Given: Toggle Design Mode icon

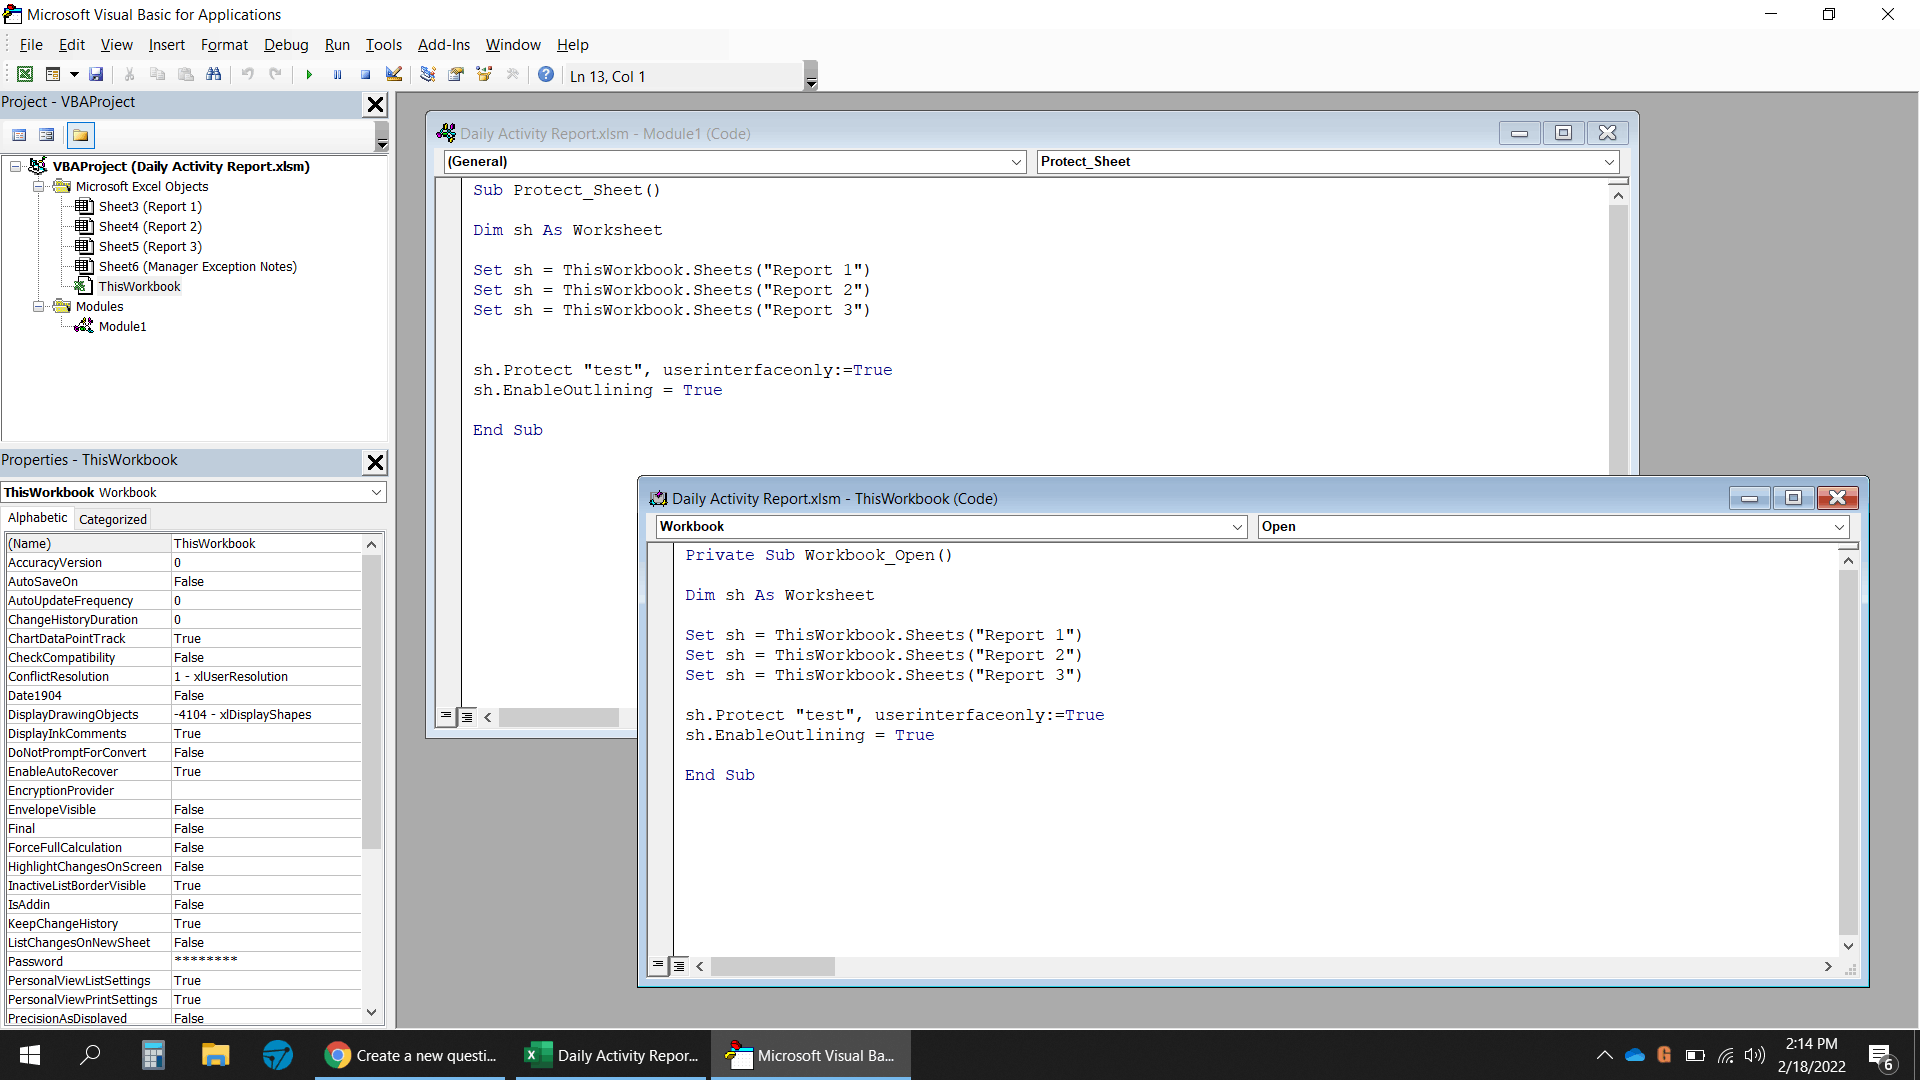Looking at the screenshot, I should [394, 75].
